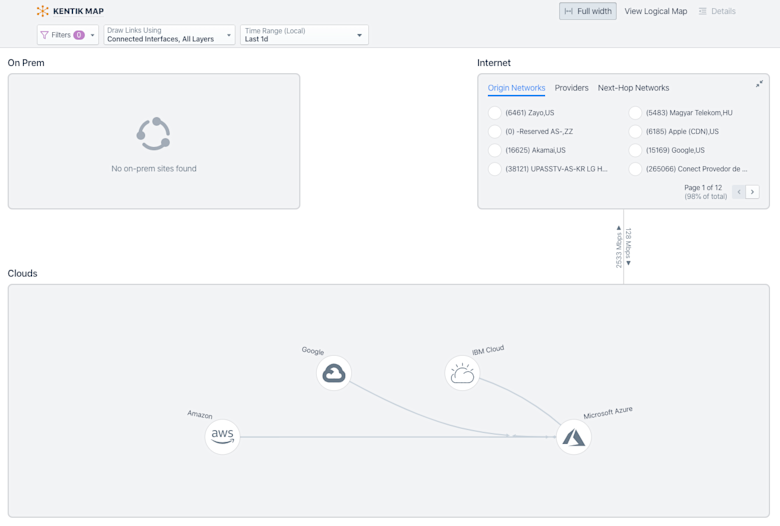Click the 2533 Mbps link label
The height and width of the screenshot is (526, 780).
(x=619, y=248)
